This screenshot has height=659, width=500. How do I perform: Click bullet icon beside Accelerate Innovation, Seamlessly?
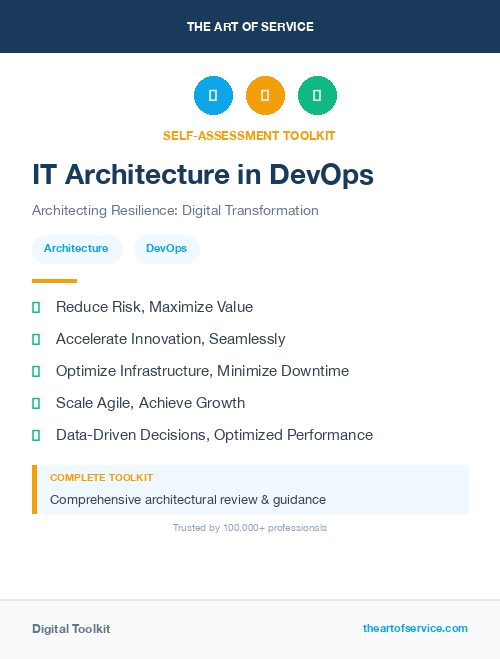click(36, 339)
